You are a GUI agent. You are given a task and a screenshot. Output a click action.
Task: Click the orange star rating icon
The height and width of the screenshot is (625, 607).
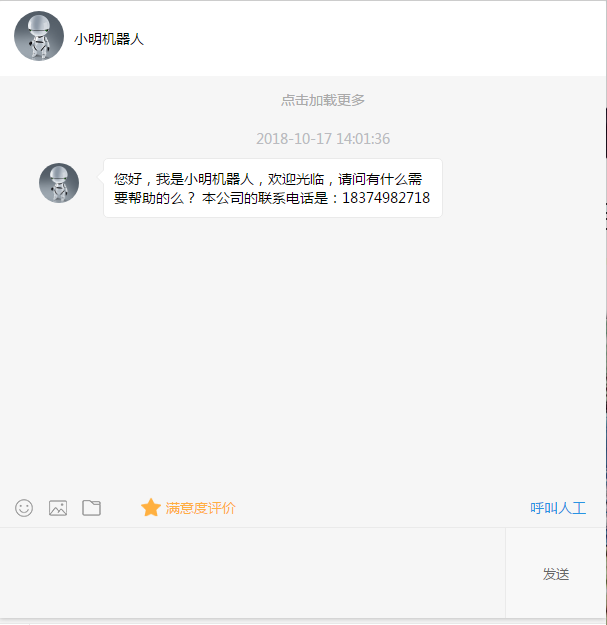(151, 508)
